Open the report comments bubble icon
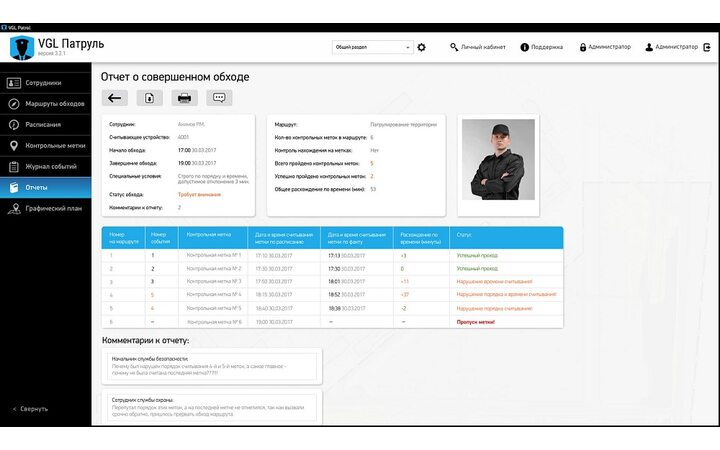 [x=219, y=98]
